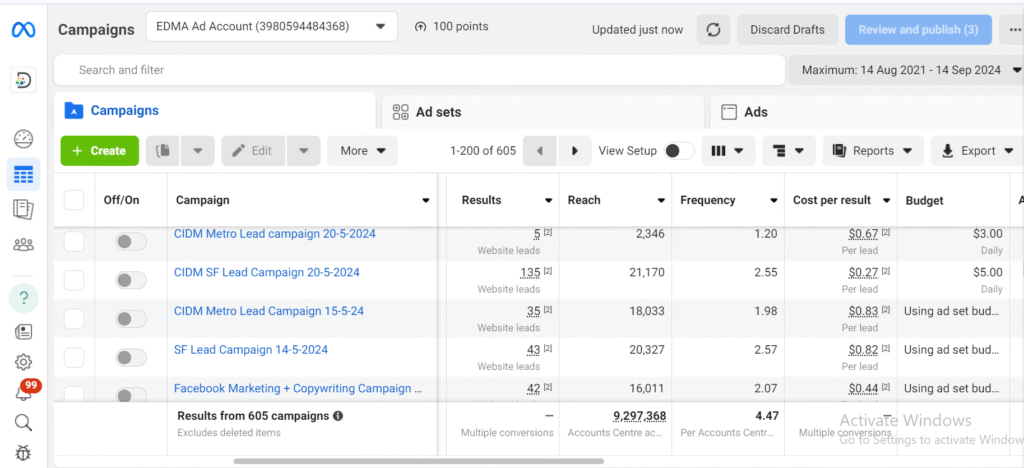
Task: Toggle the View Setup switch
Action: click(679, 151)
